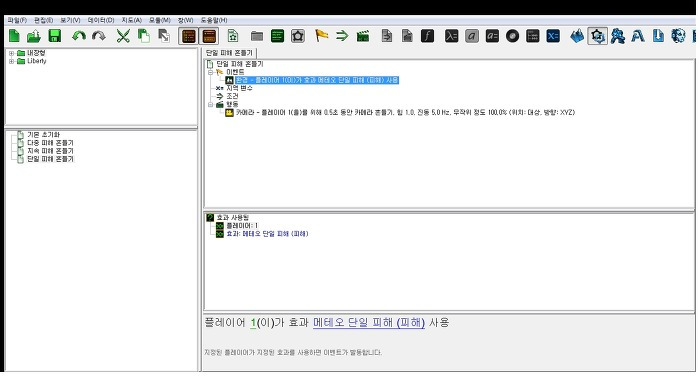Screen dimensions: 700x376
Task: Select 단일 피해 흔들기 trigger in the left list
Action: pyautogui.click(x=50, y=159)
